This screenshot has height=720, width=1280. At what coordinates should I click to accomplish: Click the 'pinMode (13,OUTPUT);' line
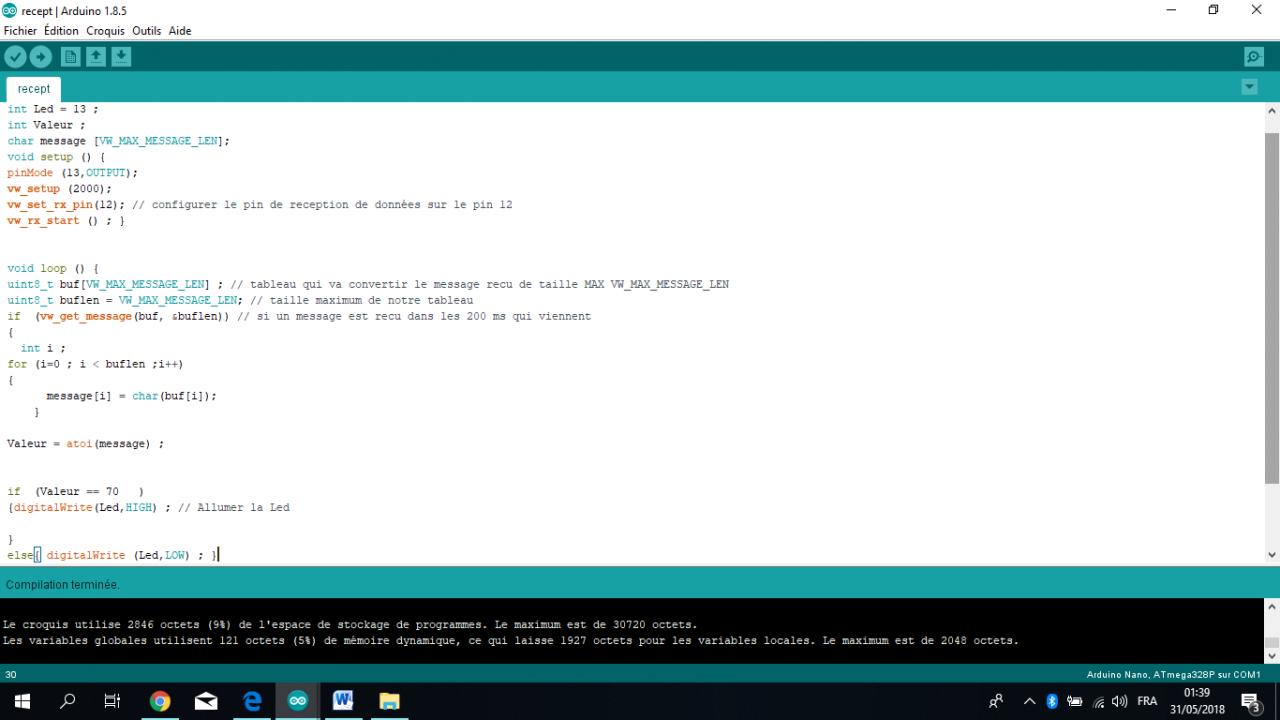click(x=72, y=173)
